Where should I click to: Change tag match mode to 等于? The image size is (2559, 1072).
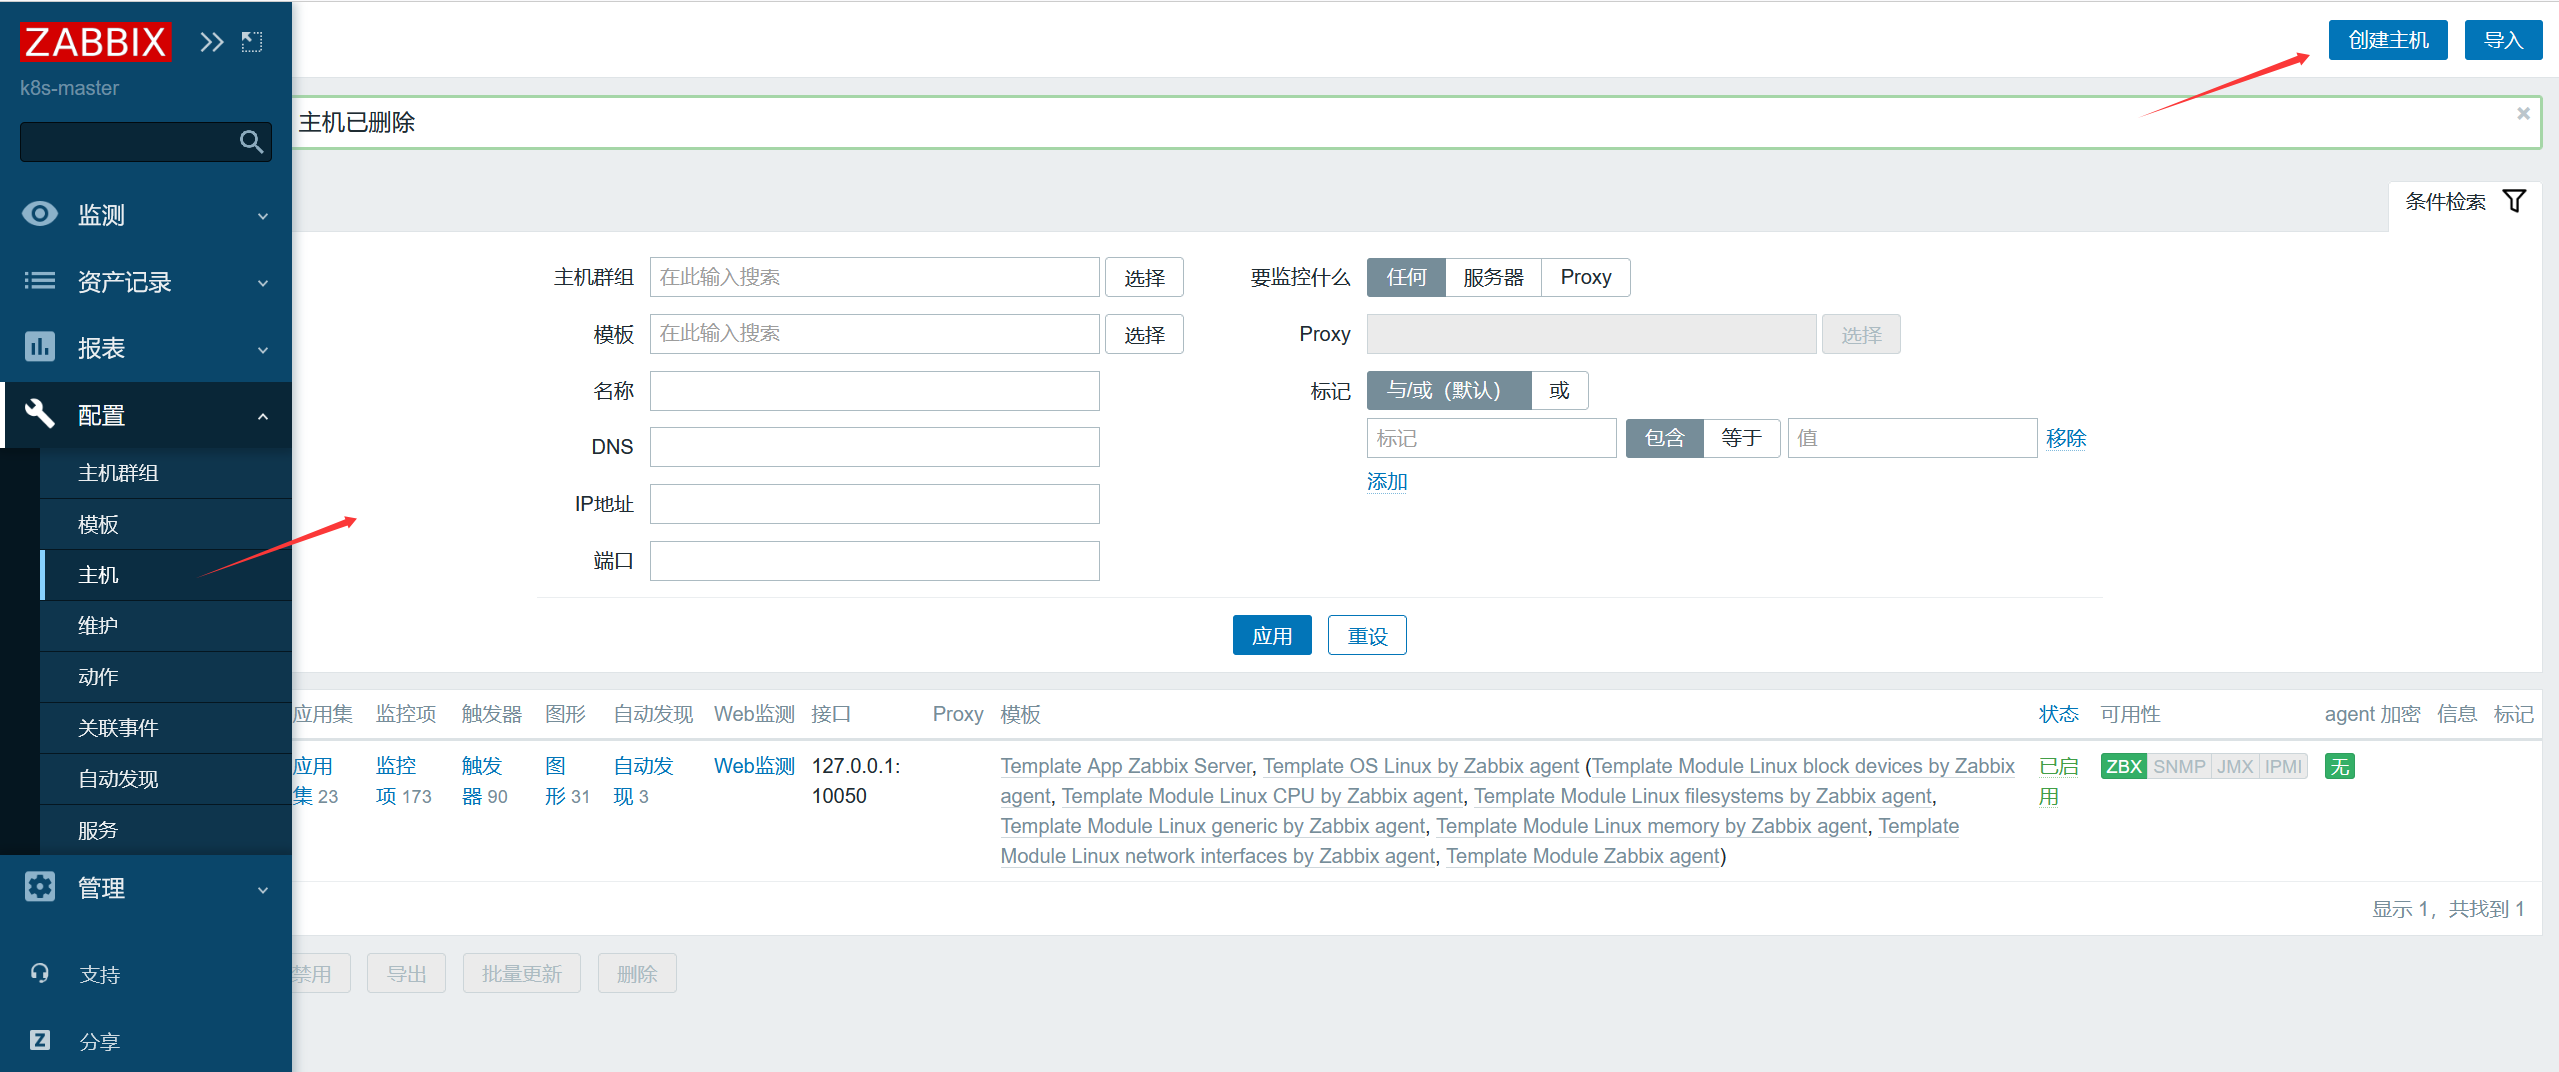[1742, 437]
